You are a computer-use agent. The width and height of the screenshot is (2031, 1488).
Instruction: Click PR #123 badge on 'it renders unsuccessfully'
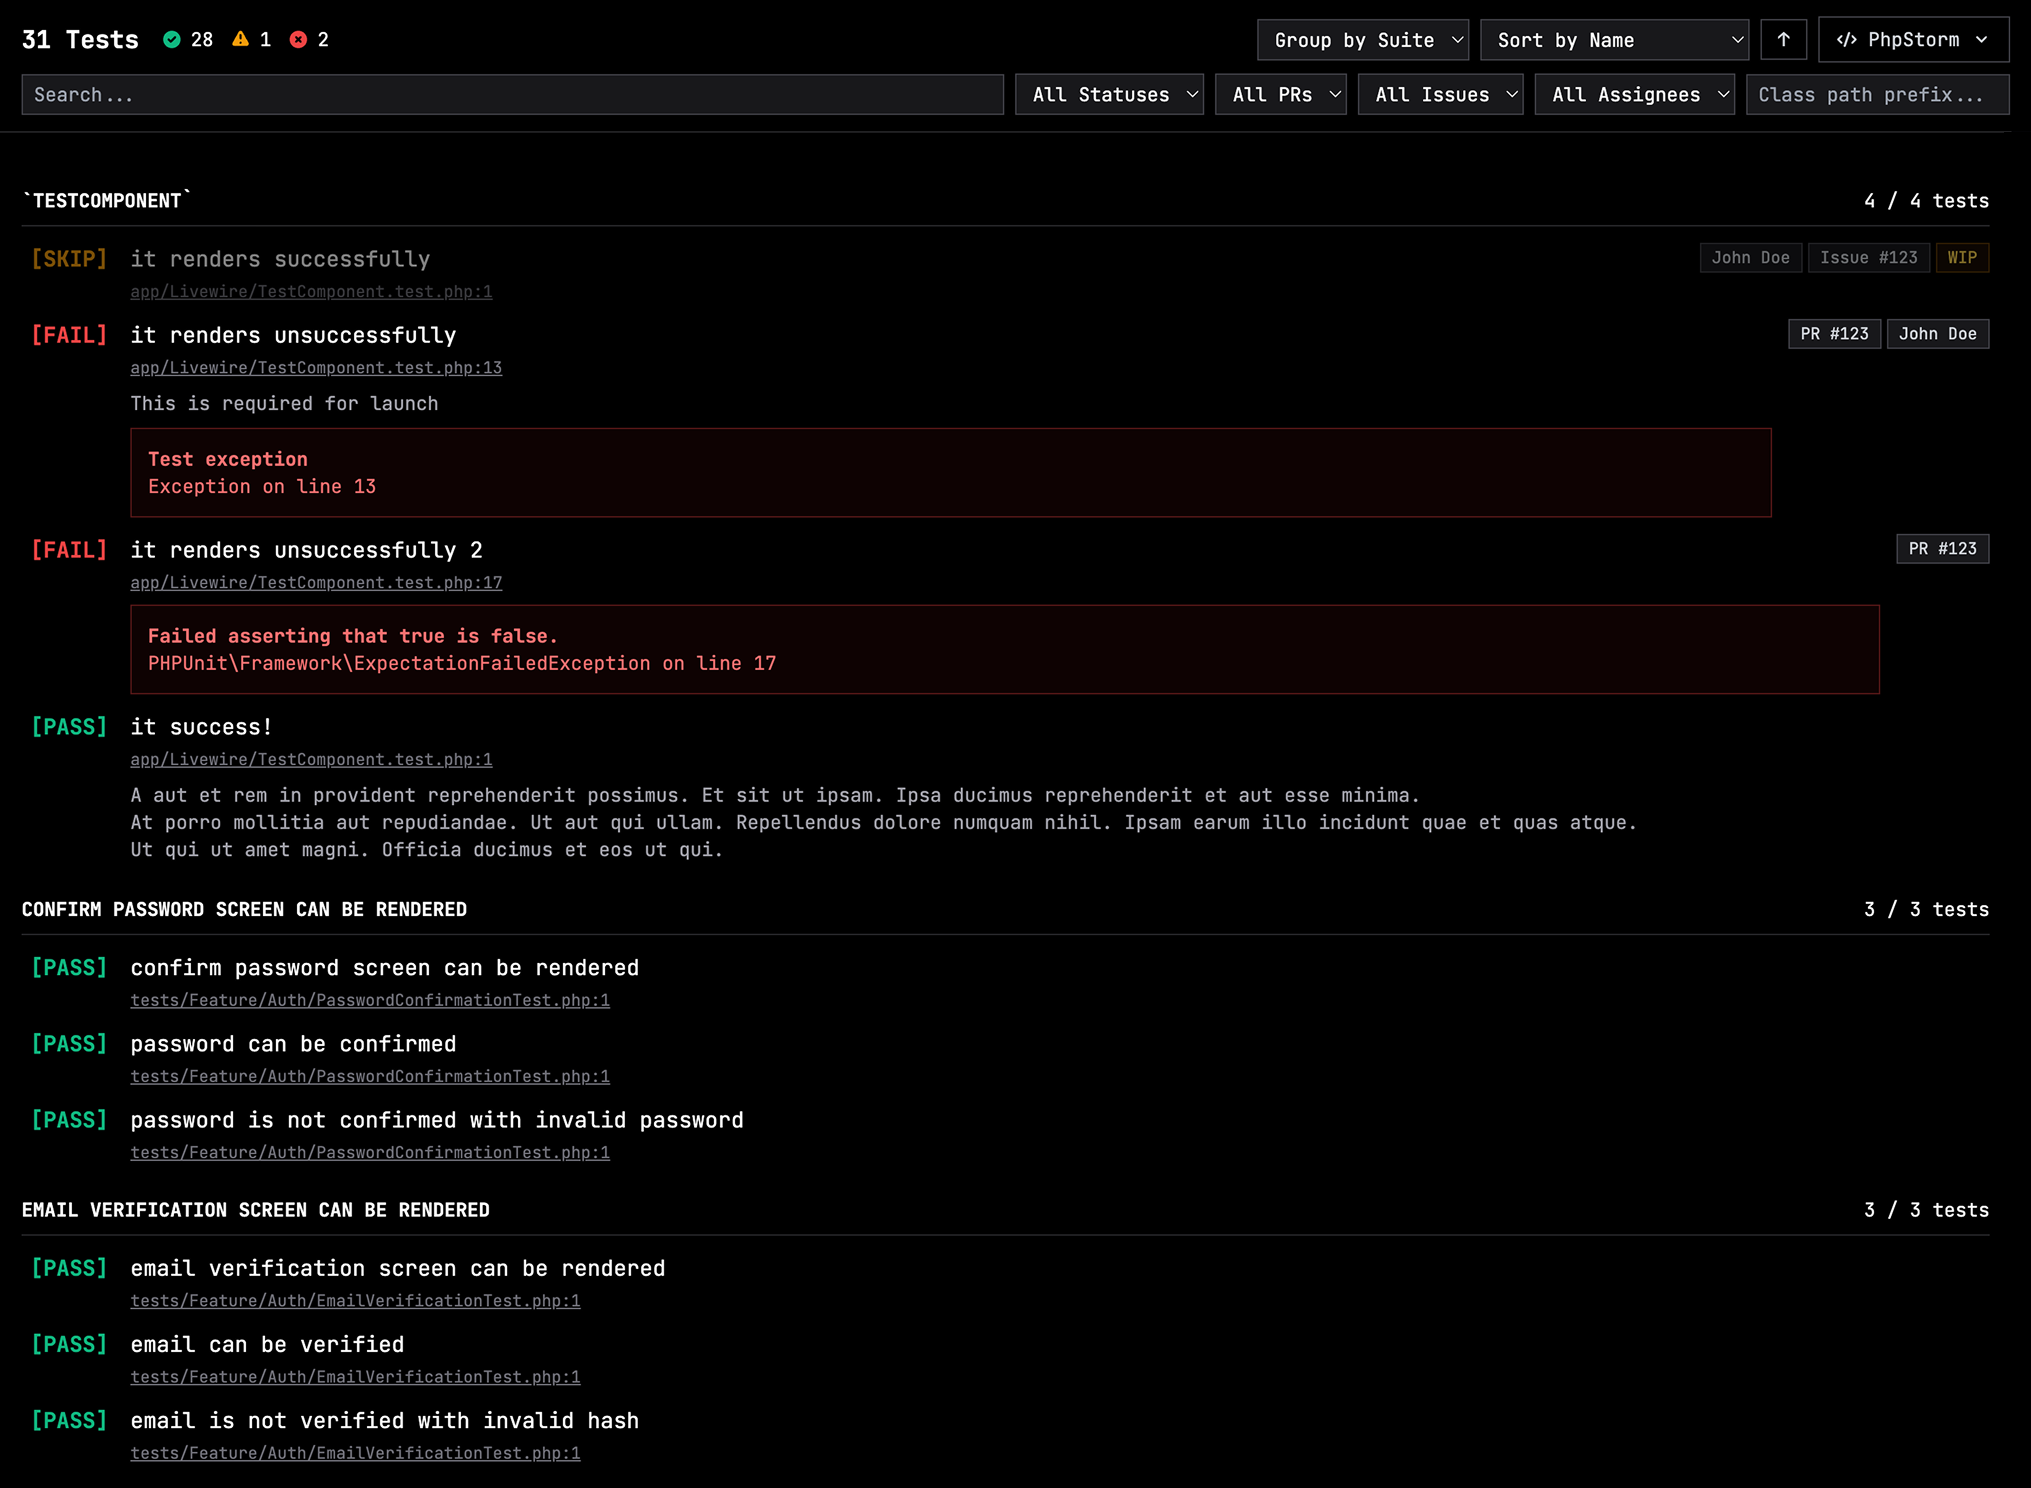pyautogui.click(x=1834, y=334)
